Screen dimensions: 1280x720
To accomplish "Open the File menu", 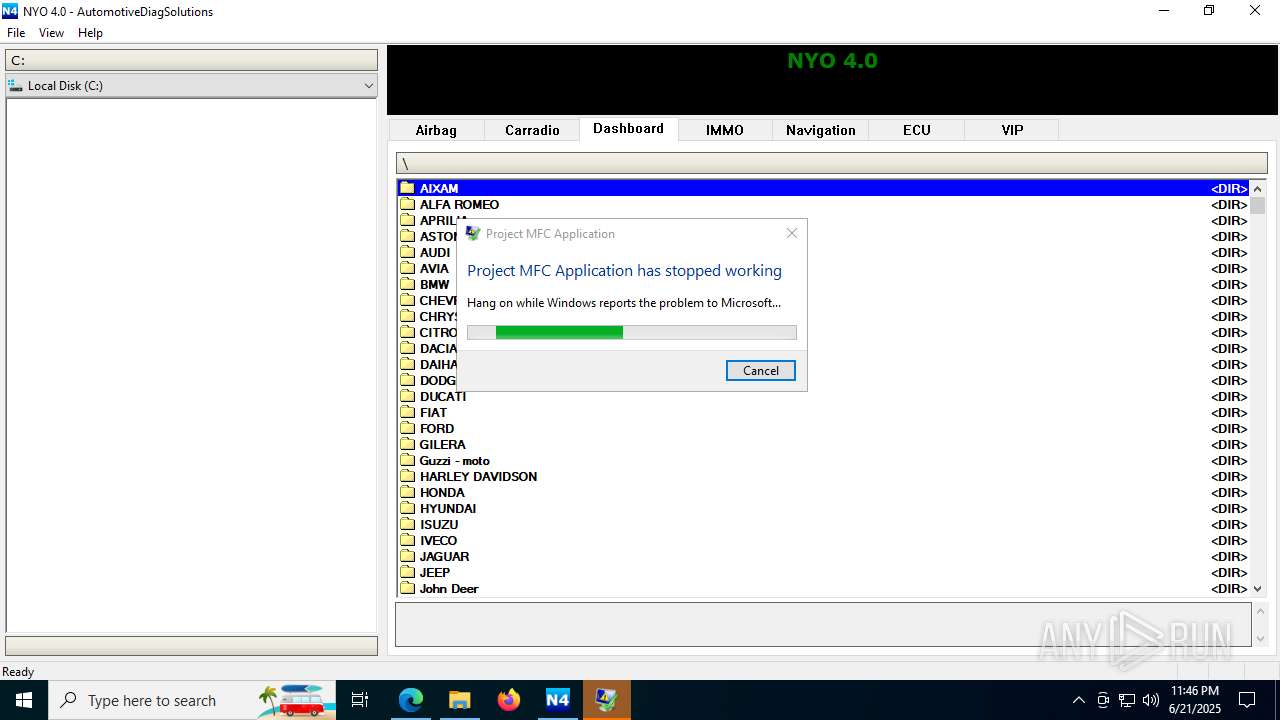I will click(16, 33).
